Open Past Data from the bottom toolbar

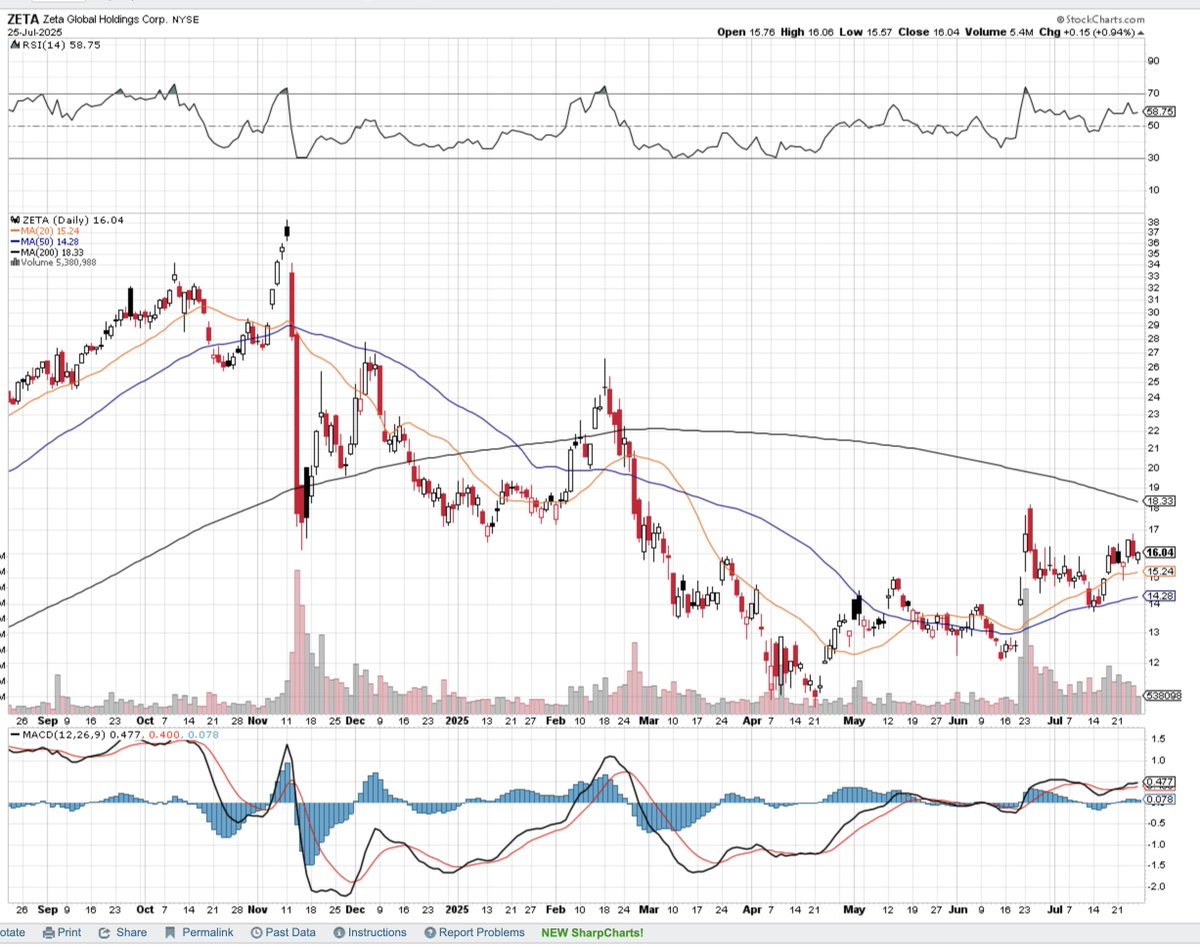pos(285,933)
